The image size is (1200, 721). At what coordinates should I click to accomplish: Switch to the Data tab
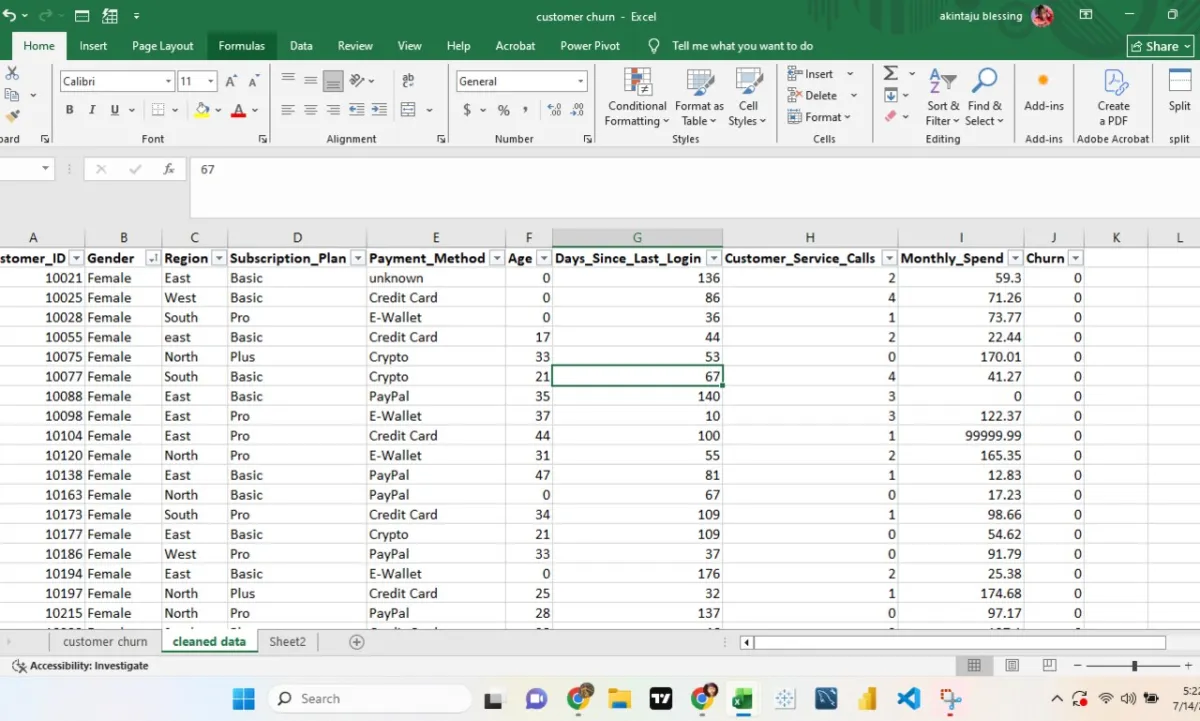pyautogui.click(x=301, y=46)
